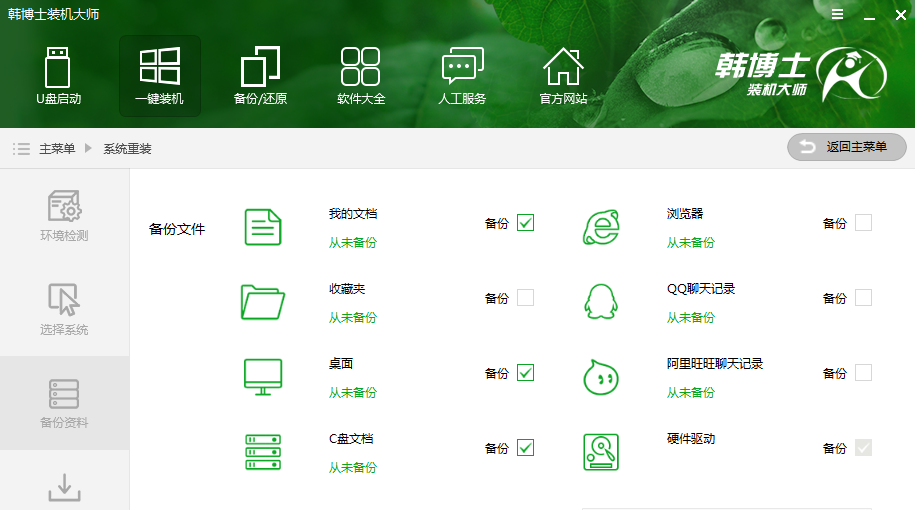
Task: Click the 备份文件 section heading
Action: (177, 229)
